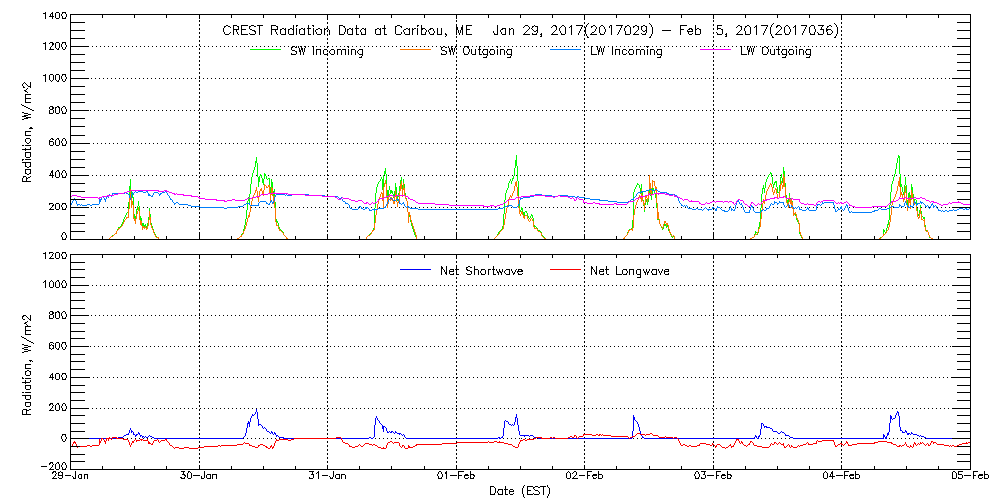Pick the 03-Feb x-axis label
The width and height of the screenshot is (1000, 500).
[x=713, y=476]
